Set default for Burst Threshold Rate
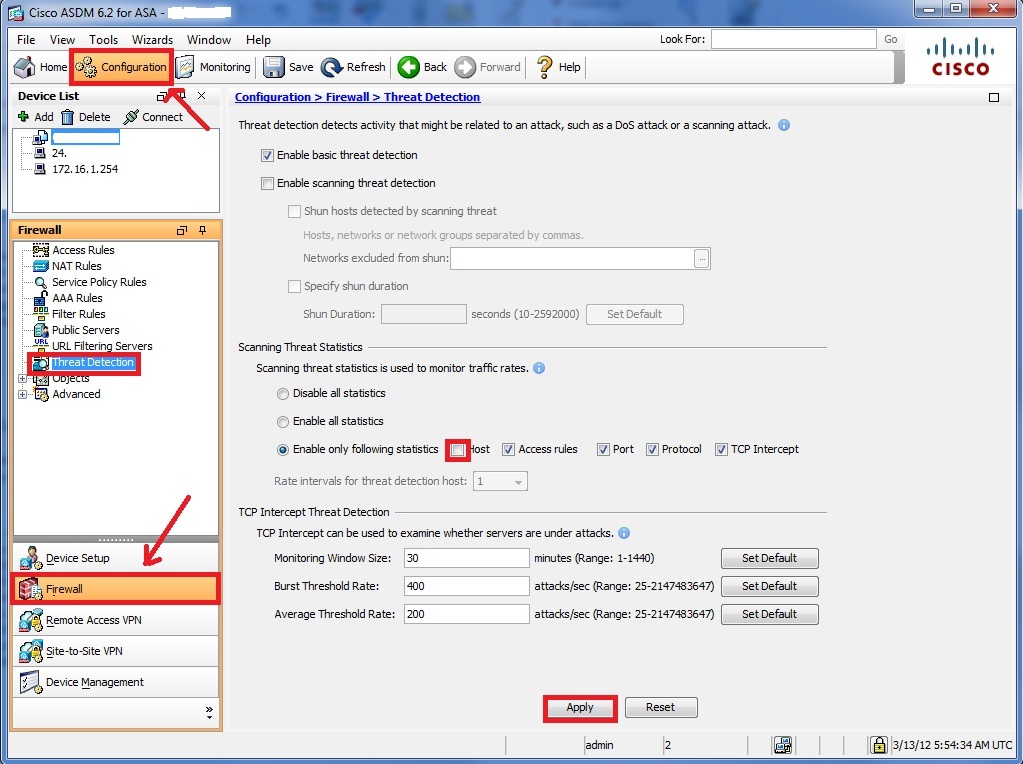The image size is (1023, 764). coord(769,587)
